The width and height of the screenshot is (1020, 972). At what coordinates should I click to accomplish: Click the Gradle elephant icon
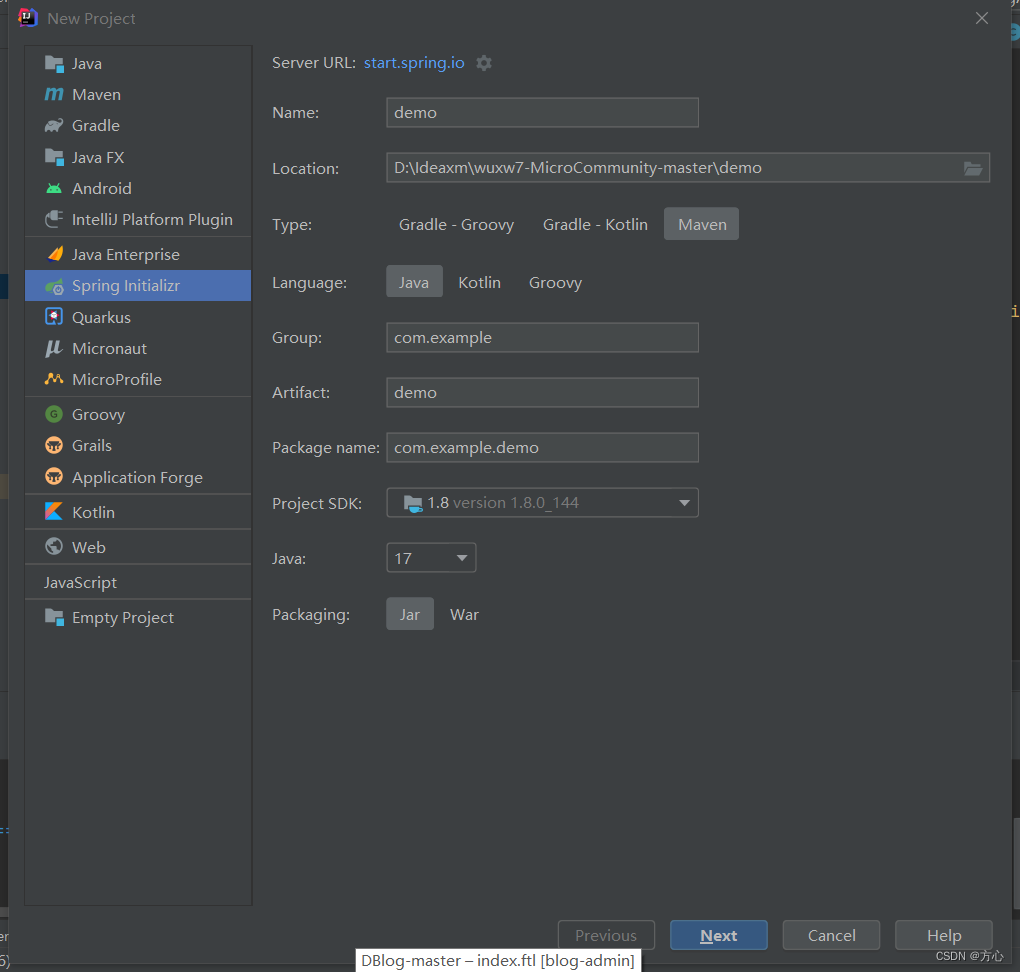[x=54, y=126]
